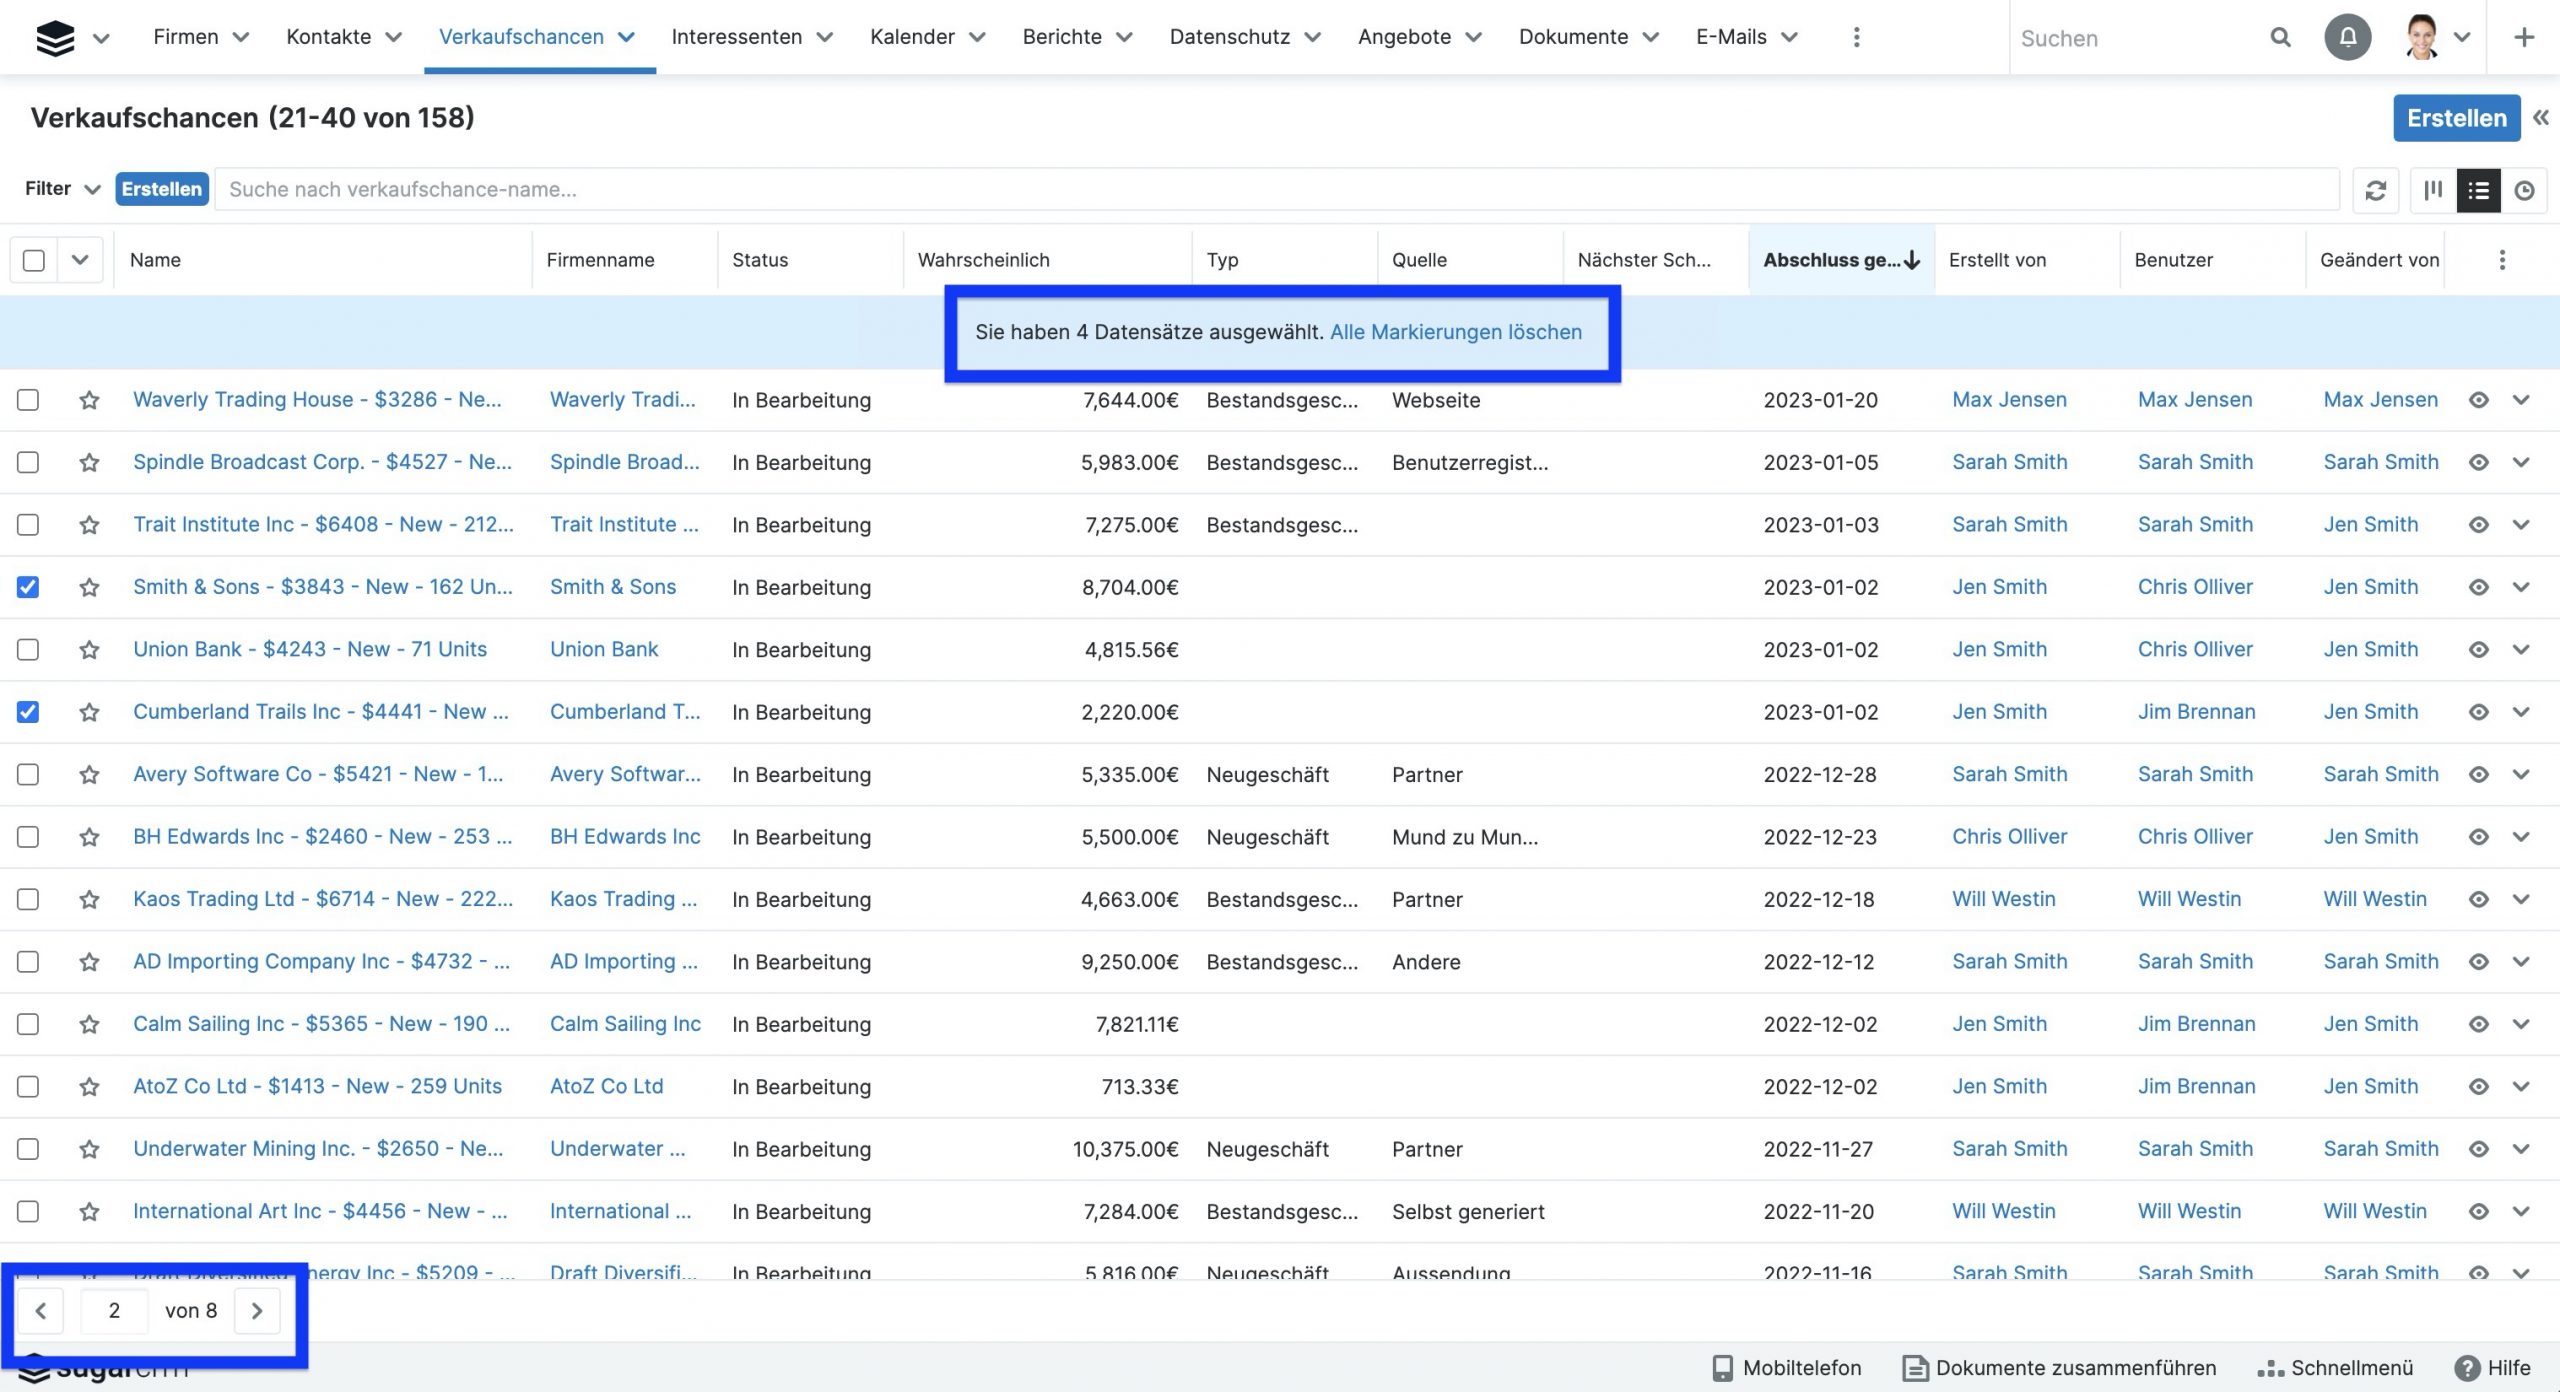Image resolution: width=2560 pixels, height=1392 pixels.
Task: Open the notifications bell
Action: pyautogui.click(x=2347, y=38)
